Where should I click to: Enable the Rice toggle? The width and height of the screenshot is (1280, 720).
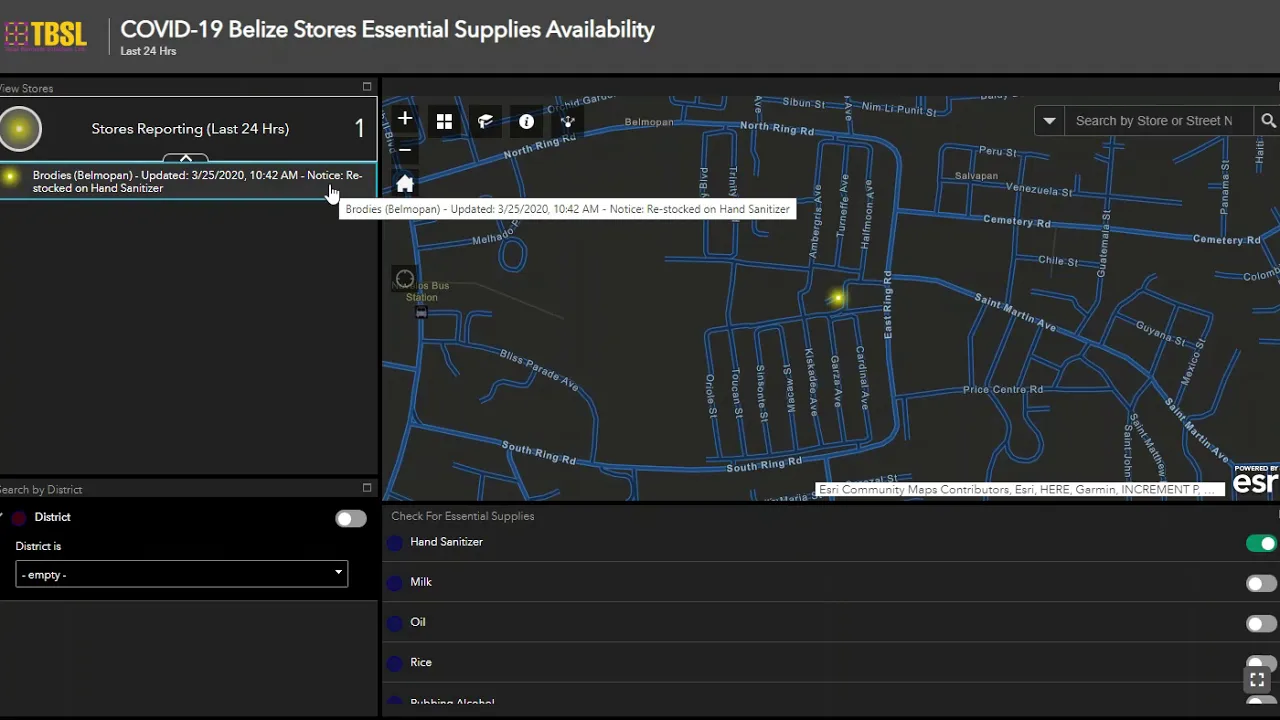1261,663
